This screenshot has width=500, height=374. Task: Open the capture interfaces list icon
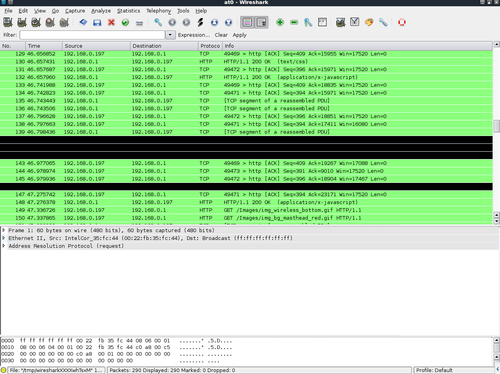click(8, 22)
